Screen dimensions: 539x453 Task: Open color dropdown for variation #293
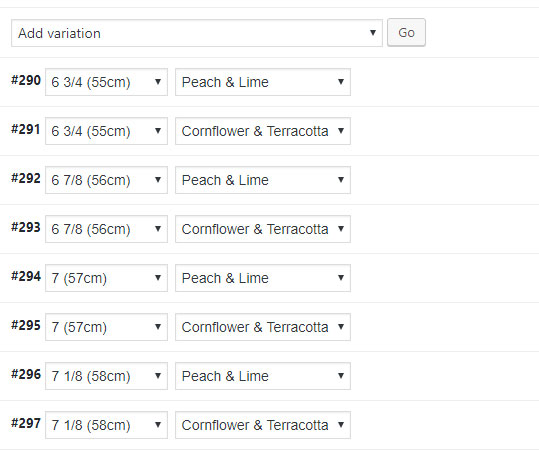(263, 229)
